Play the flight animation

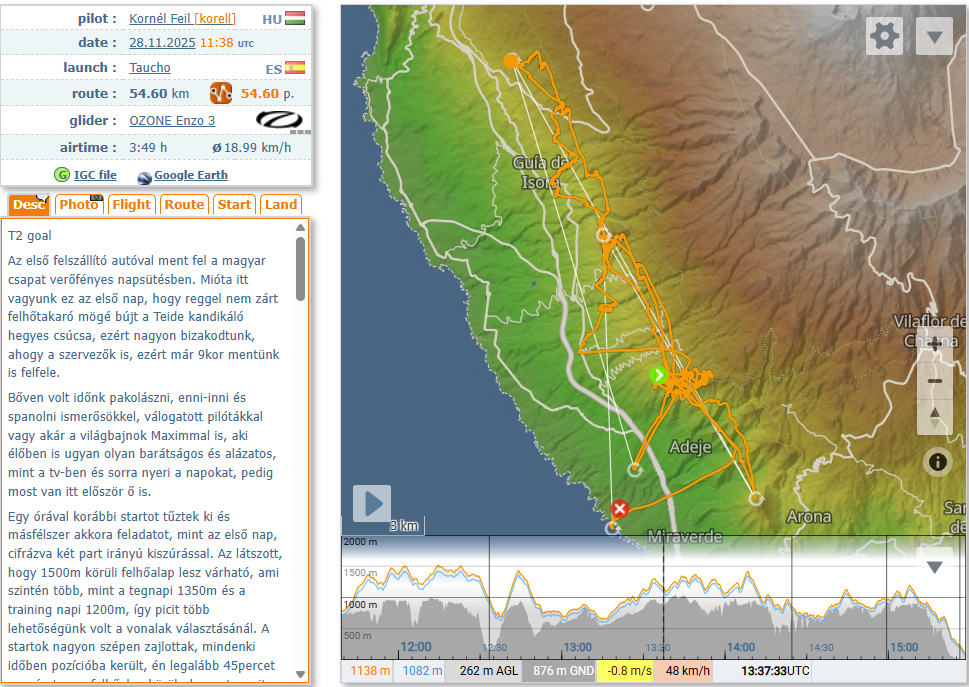click(371, 503)
